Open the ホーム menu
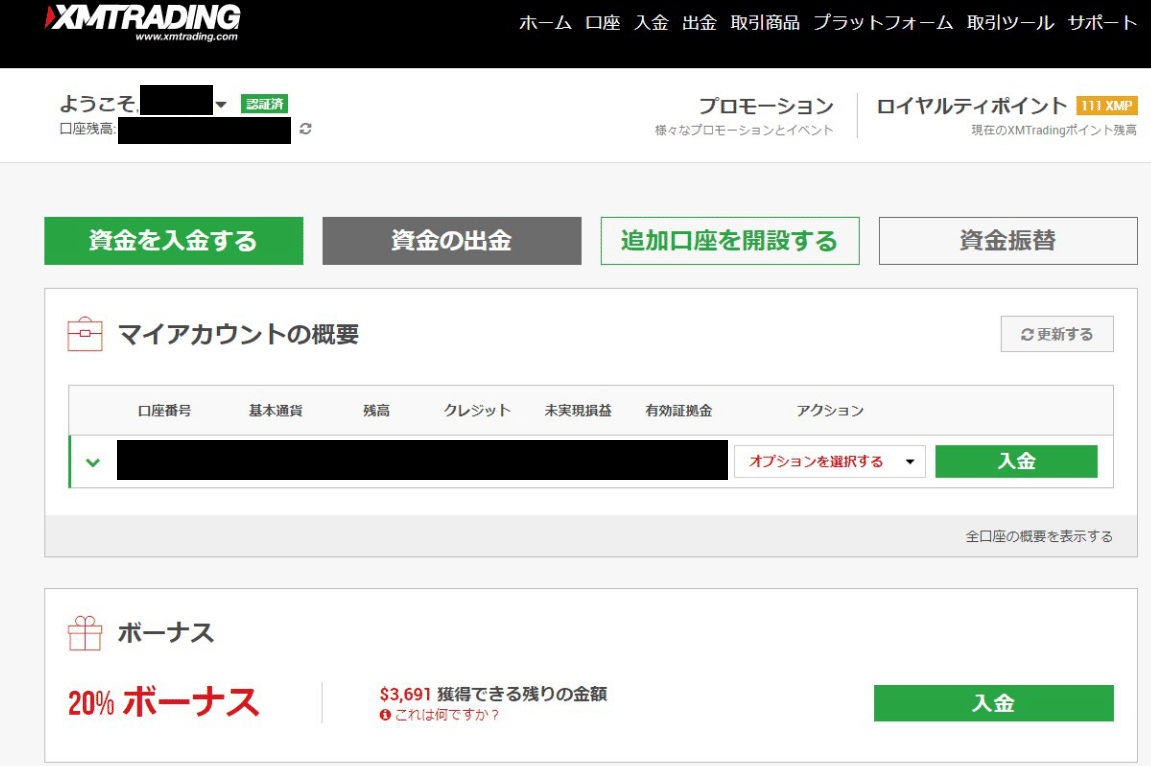This screenshot has height=766, width=1151. 545,23
